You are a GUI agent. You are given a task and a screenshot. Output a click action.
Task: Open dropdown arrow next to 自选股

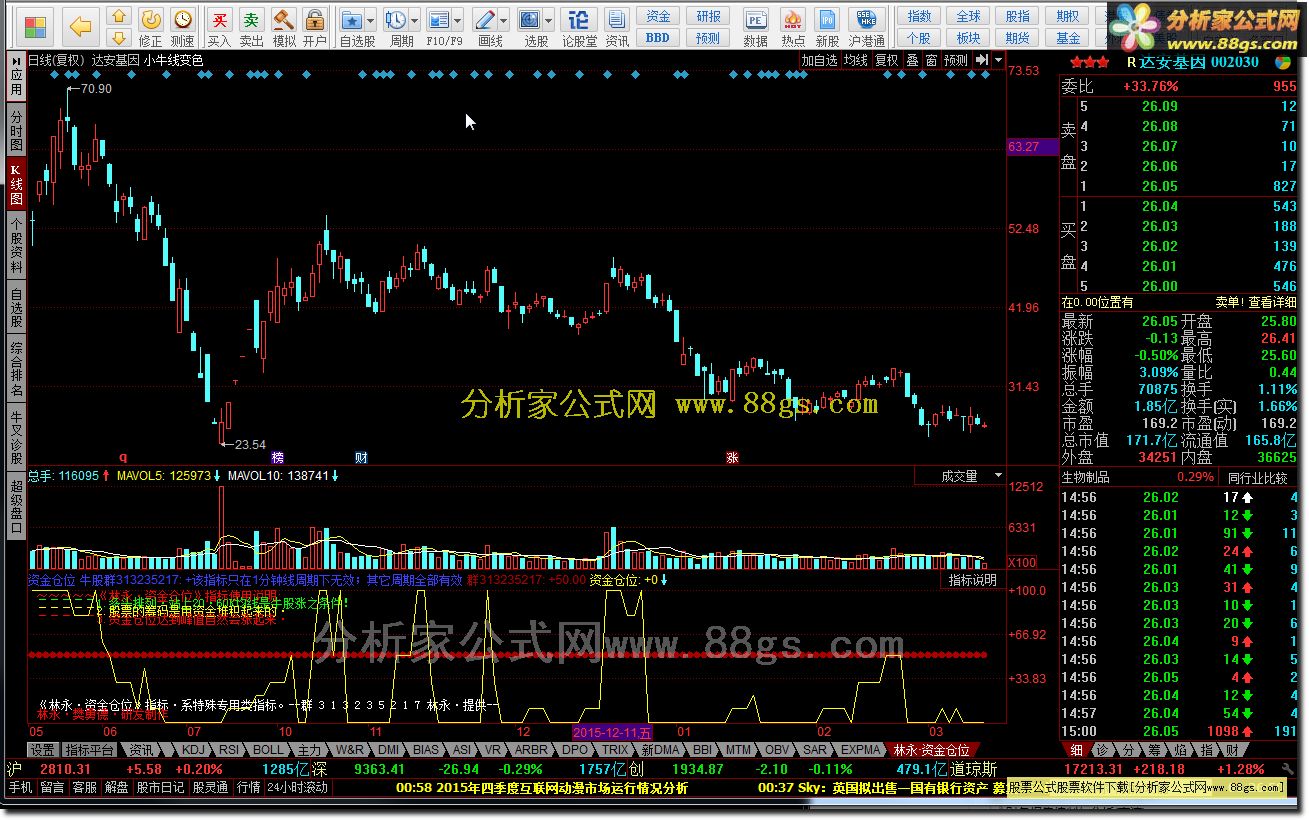[371, 20]
